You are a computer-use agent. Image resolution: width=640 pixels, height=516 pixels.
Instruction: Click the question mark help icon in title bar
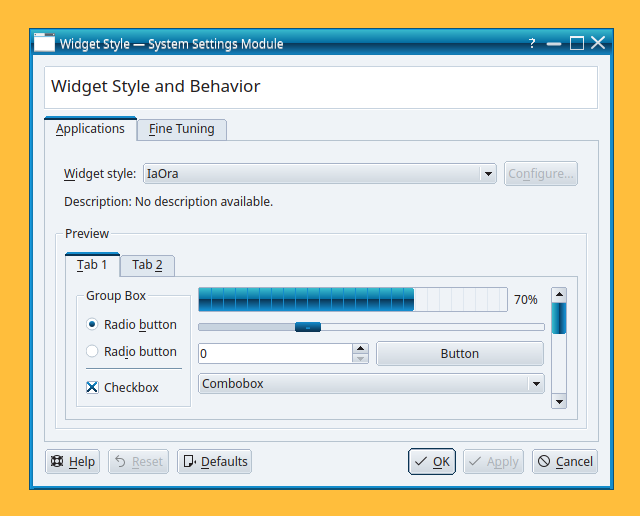pyautogui.click(x=532, y=43)
